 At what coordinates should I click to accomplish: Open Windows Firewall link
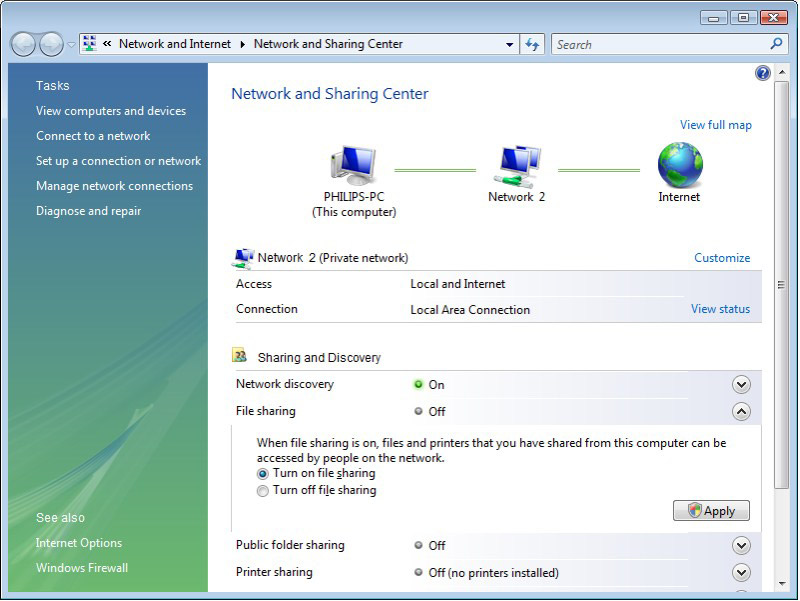[x=82, y=568]
